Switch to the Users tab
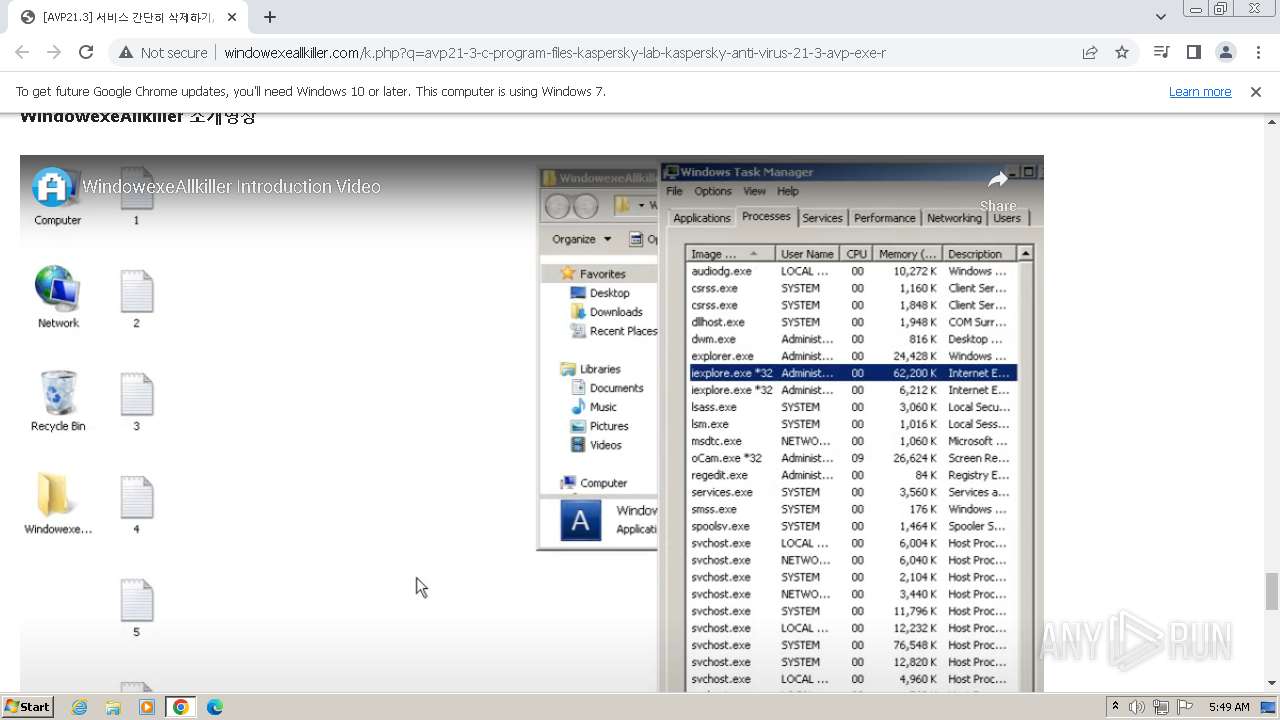This screenshot has height=720, width=1280. coord(1007,218)
